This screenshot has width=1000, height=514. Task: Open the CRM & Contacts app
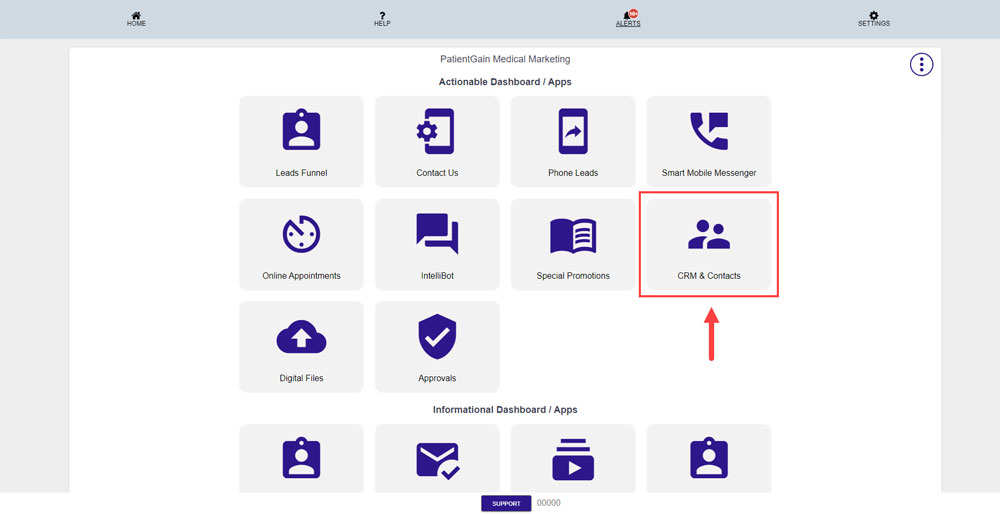tap(709, 244)
